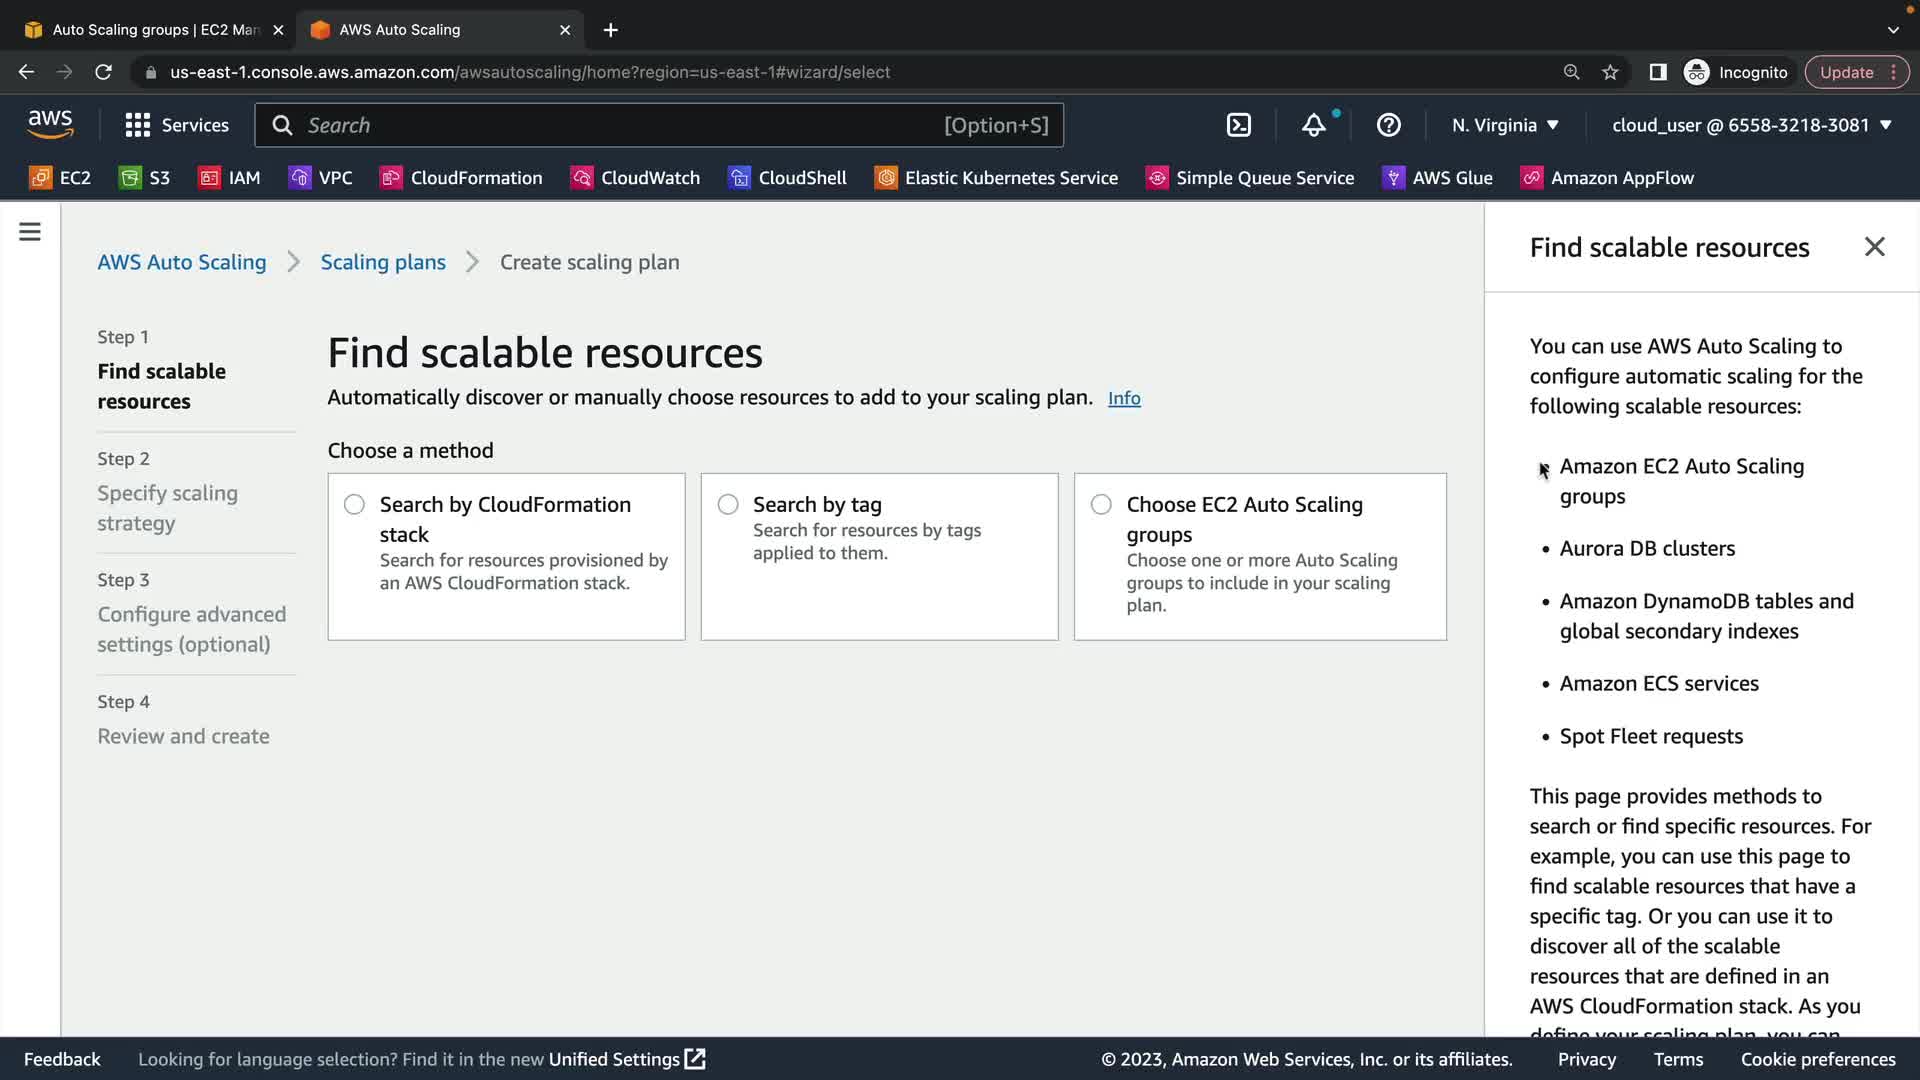Select Search by CloudFormation stack radio
Viewport: 1920px width, 1080px height.
354,505
